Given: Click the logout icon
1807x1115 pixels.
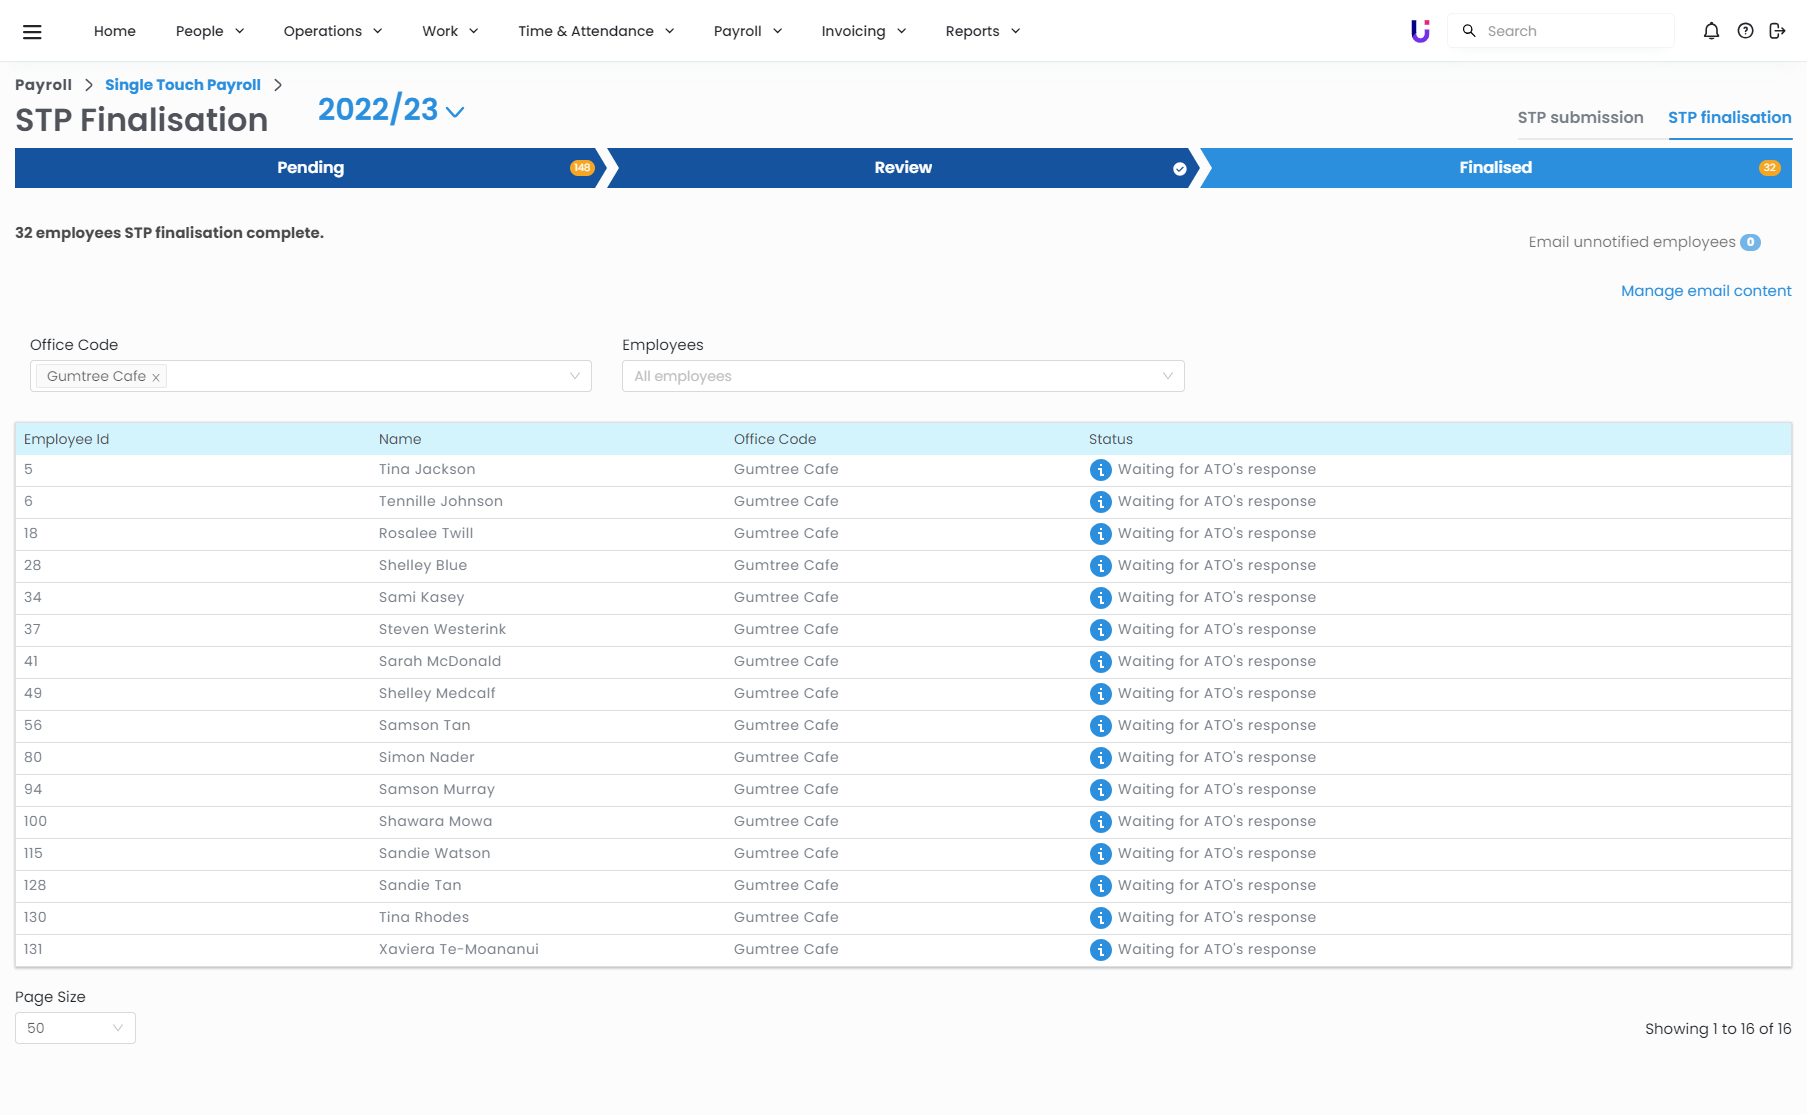Looking at the screenshot, I should coord(1777,31).
